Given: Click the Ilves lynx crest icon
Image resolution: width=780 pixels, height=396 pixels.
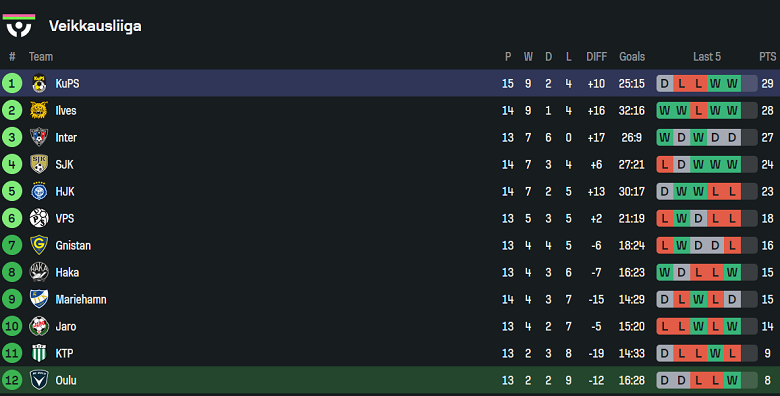Looking at the screenshot, I should point(39,110).
